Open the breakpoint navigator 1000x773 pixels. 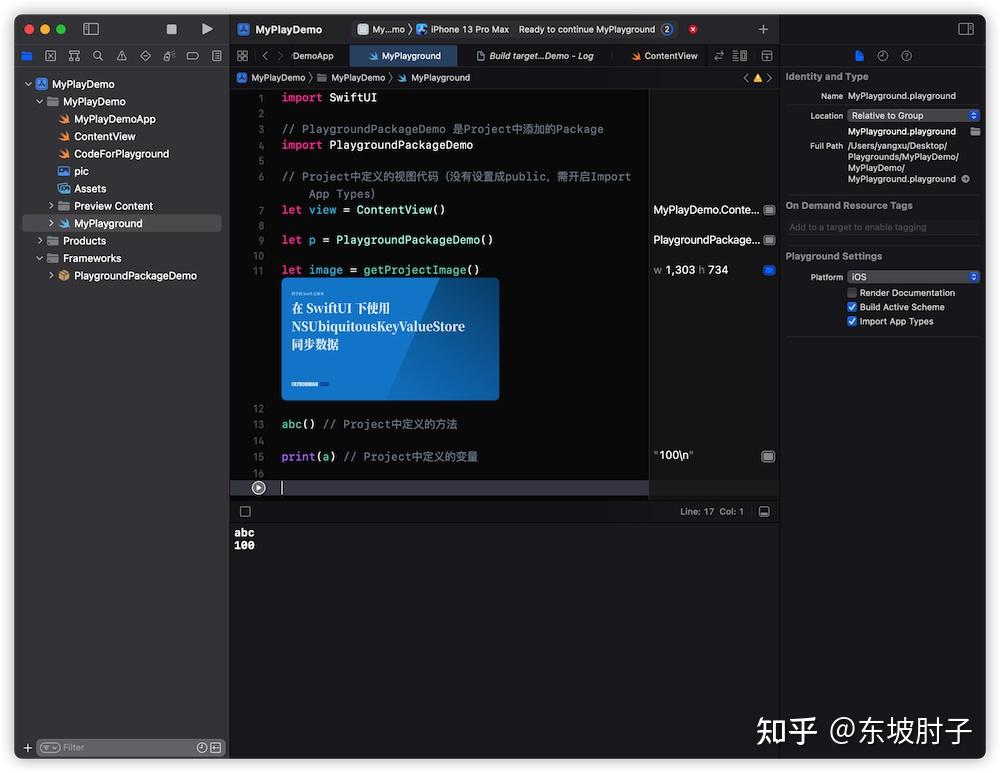point(193,56)
